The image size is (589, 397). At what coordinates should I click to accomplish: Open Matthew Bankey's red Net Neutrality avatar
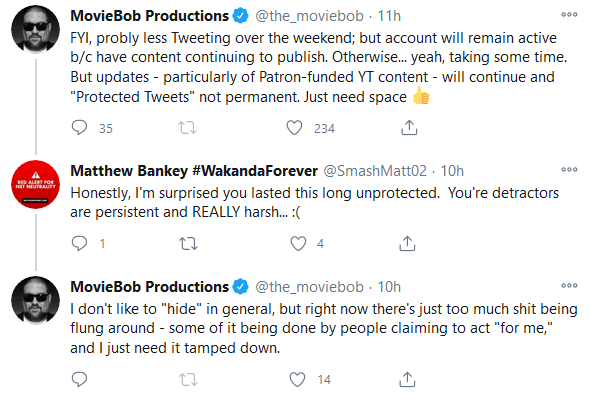[x=36, y=184]
